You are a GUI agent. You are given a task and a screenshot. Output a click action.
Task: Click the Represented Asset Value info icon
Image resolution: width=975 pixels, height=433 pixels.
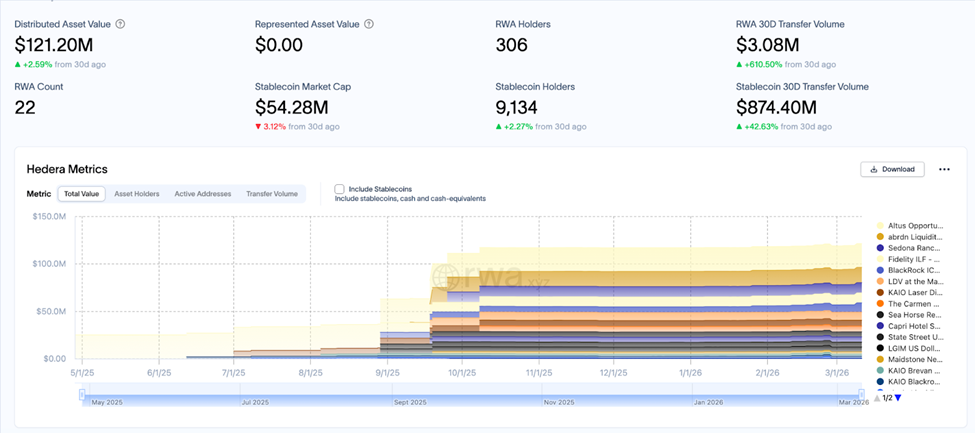pos(369,23)
